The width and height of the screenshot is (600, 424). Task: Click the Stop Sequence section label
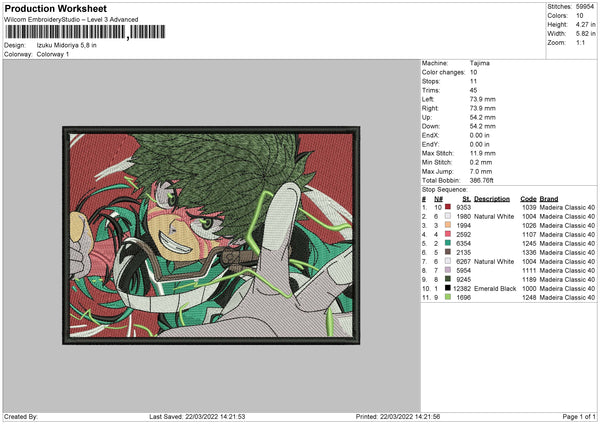(444, 188)
